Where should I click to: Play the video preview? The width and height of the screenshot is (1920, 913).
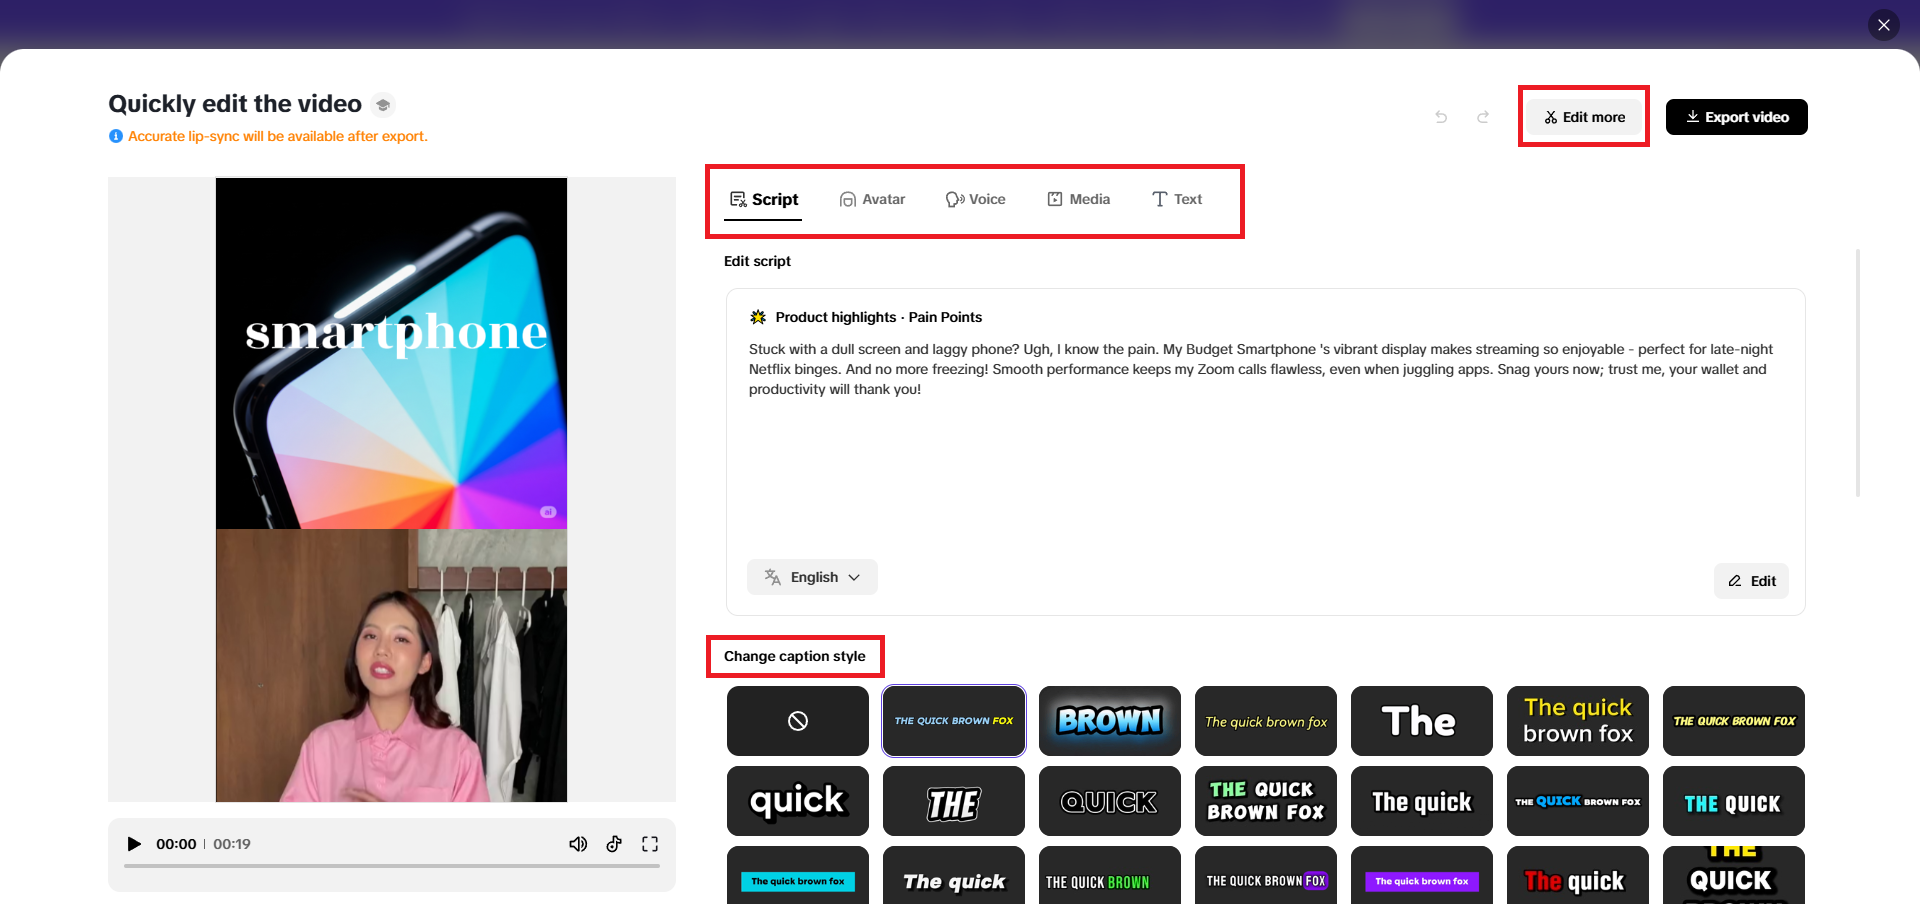134,844
